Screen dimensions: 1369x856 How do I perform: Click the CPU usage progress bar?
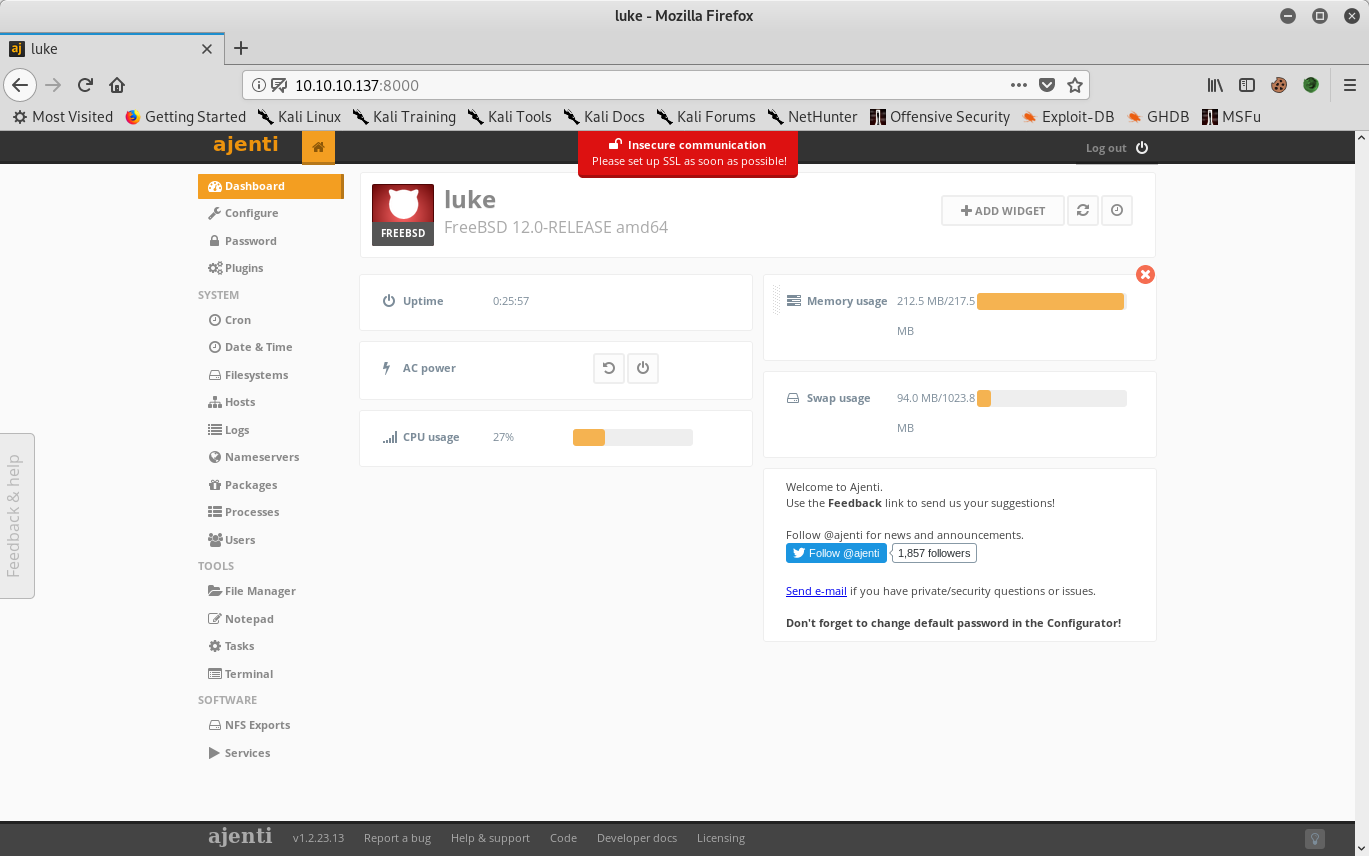pyautogui.click(x=632, y=437)
